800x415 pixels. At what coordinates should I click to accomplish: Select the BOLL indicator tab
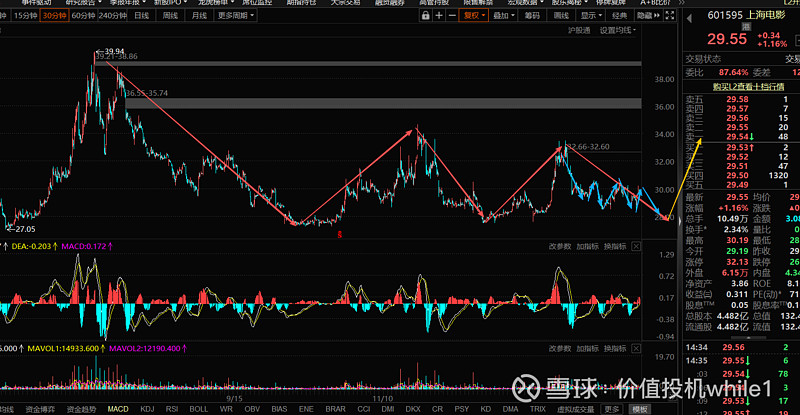point(199,409)
